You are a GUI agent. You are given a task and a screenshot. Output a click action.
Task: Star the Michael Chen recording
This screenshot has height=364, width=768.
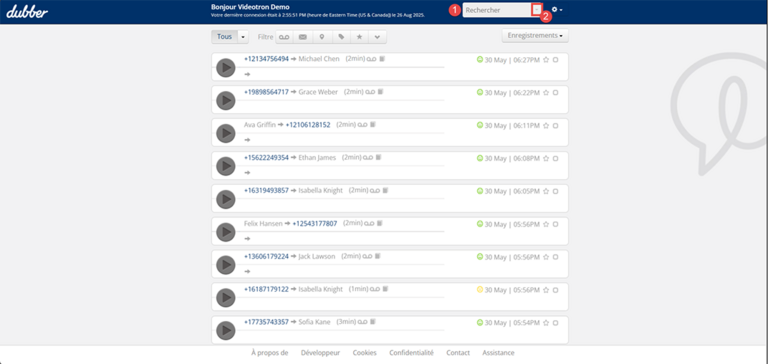[x=546, y=60]
